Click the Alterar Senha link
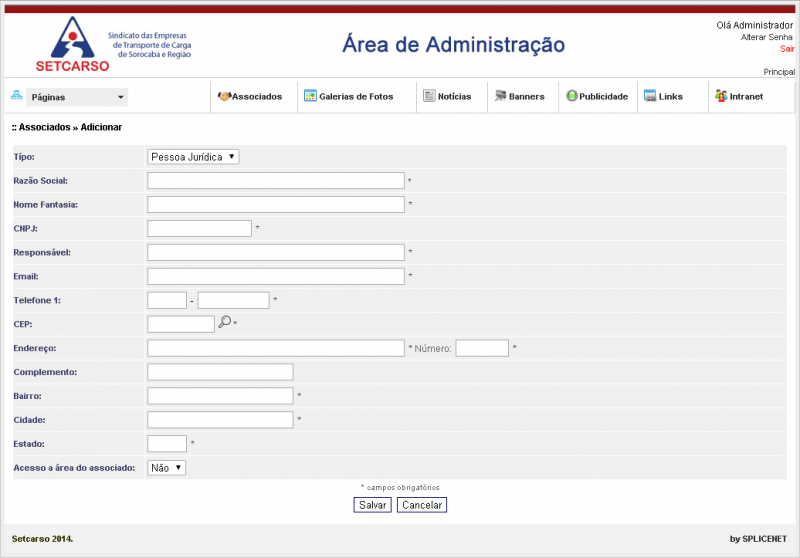 [767, 37]
